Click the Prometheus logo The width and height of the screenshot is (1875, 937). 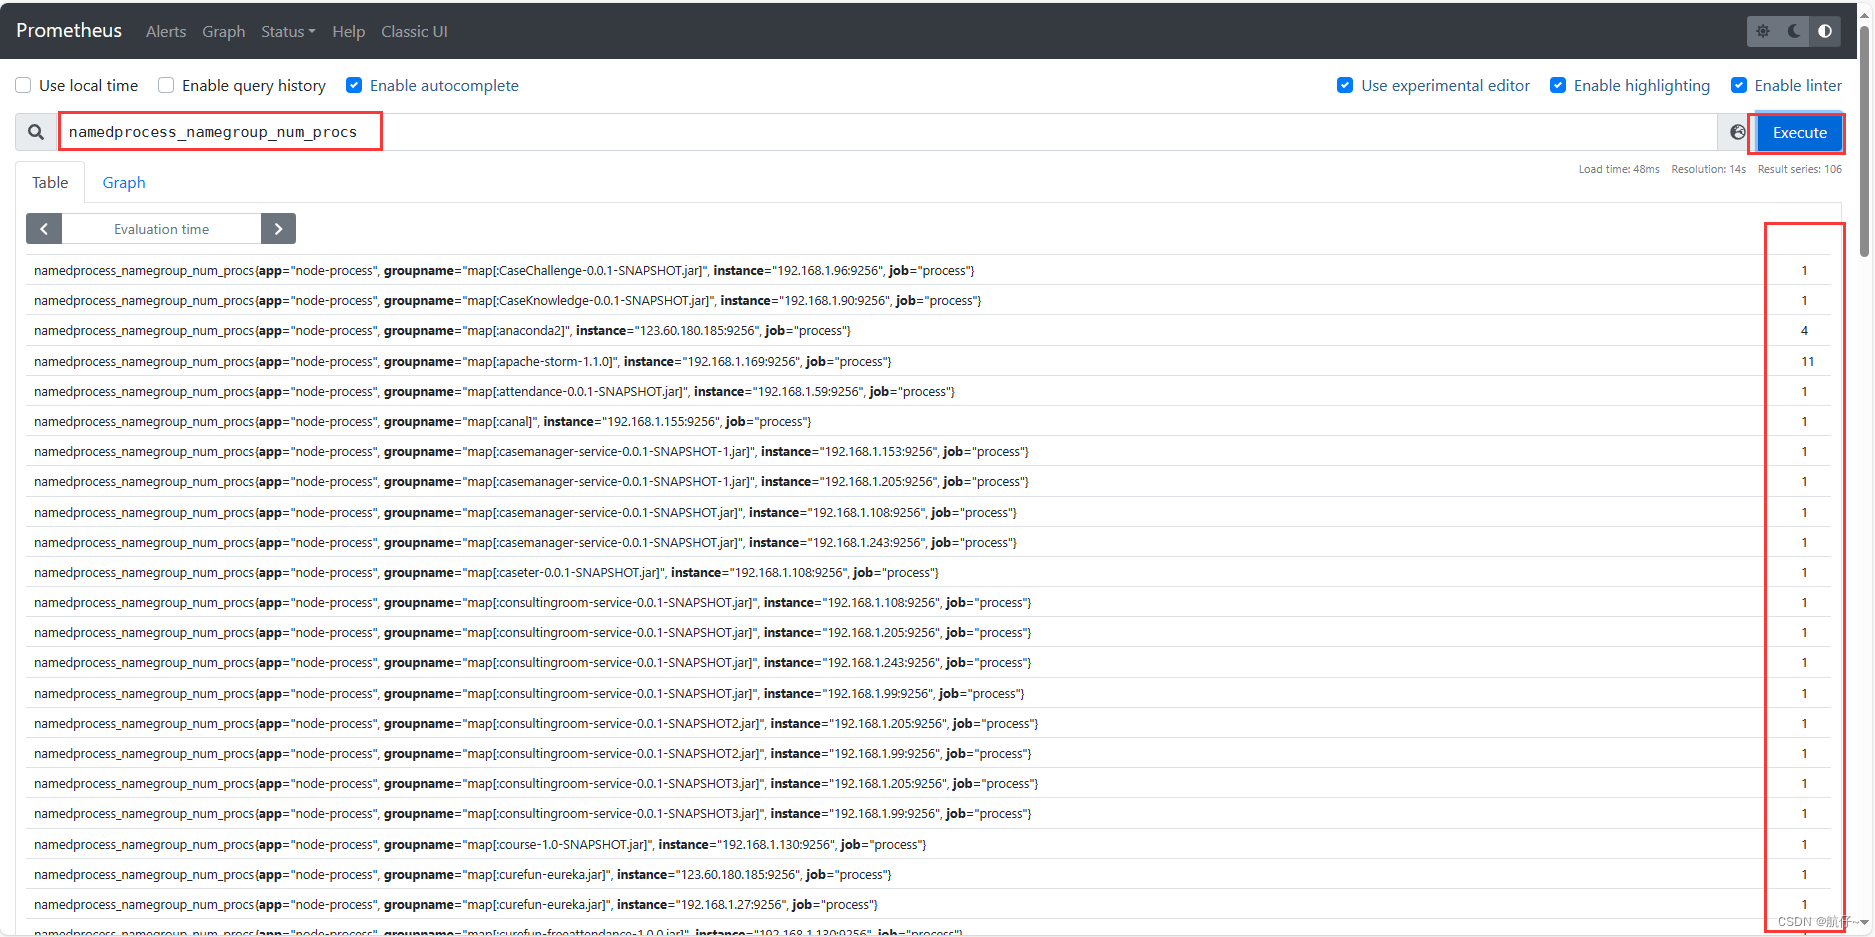click(x=68, y=30)
